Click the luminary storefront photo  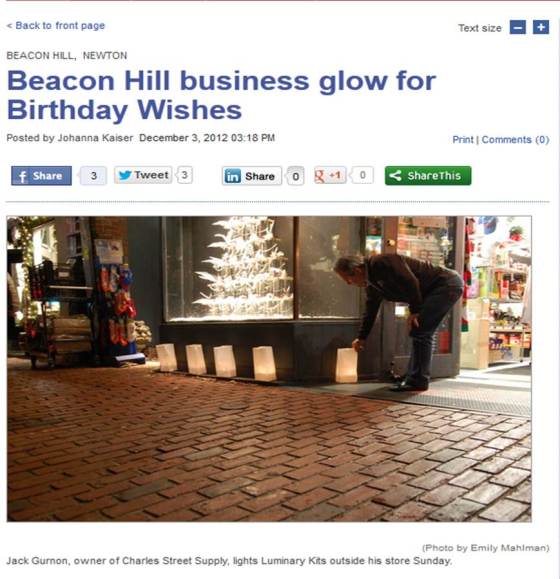(x=269, y=369)
